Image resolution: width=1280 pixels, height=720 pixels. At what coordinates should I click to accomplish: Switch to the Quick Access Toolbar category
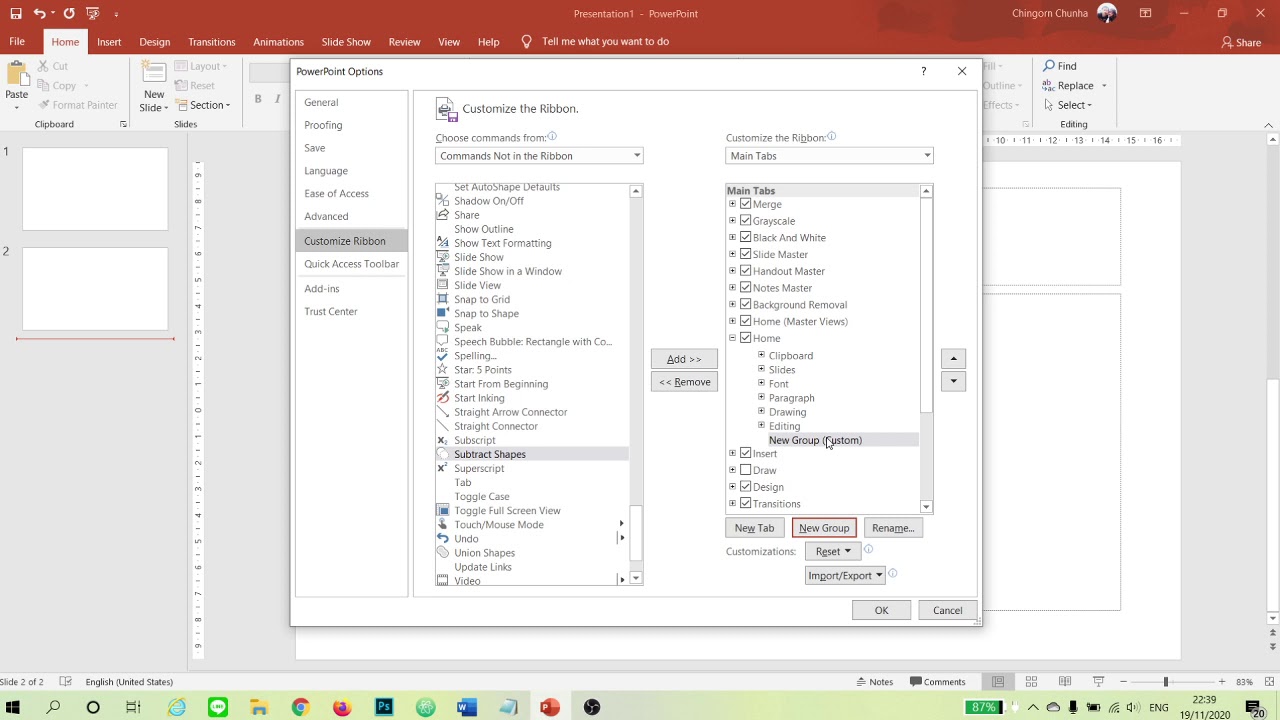(x=352, y=264)
